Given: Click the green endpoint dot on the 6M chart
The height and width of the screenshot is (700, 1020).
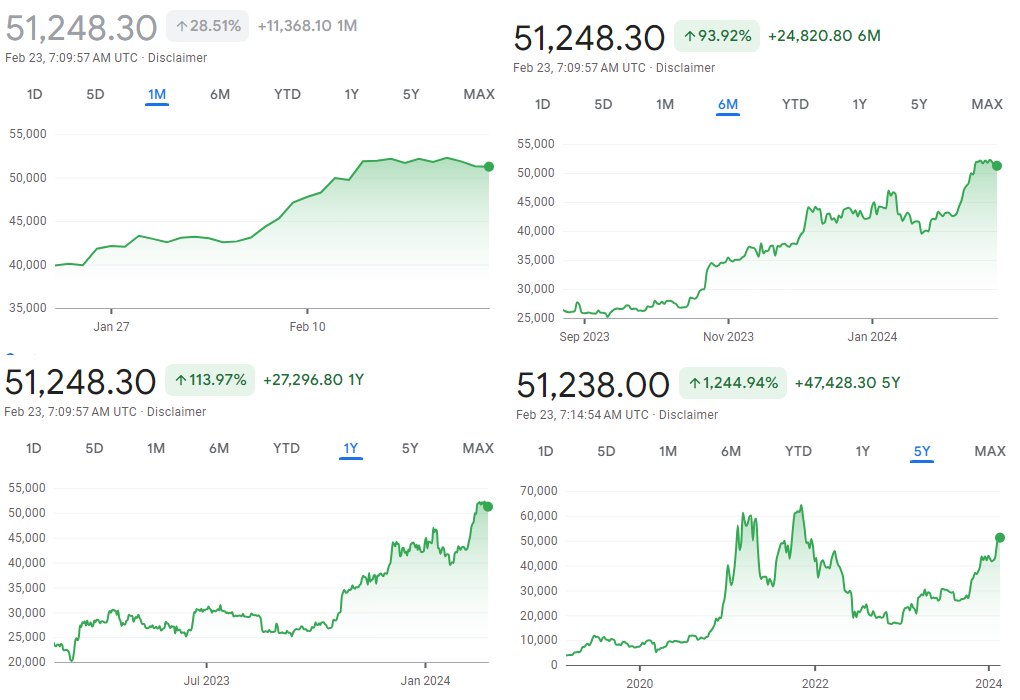Looking at the screenshot, I should tap(996, 165).
